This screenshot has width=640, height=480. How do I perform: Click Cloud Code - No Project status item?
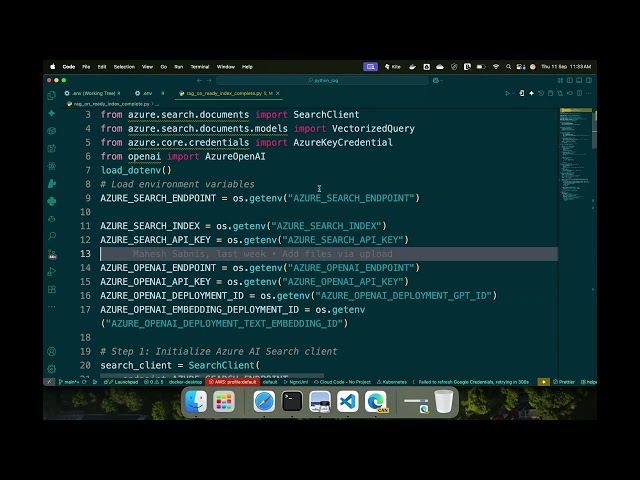click(x=342, y=382)
